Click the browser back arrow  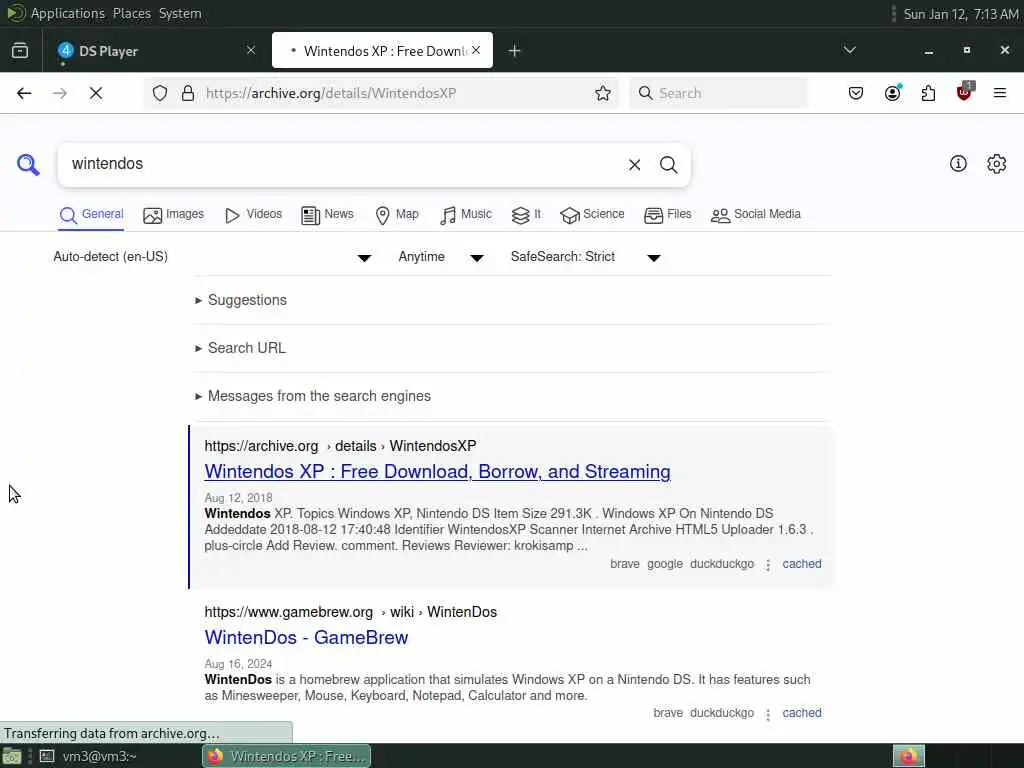pos(24,93)
